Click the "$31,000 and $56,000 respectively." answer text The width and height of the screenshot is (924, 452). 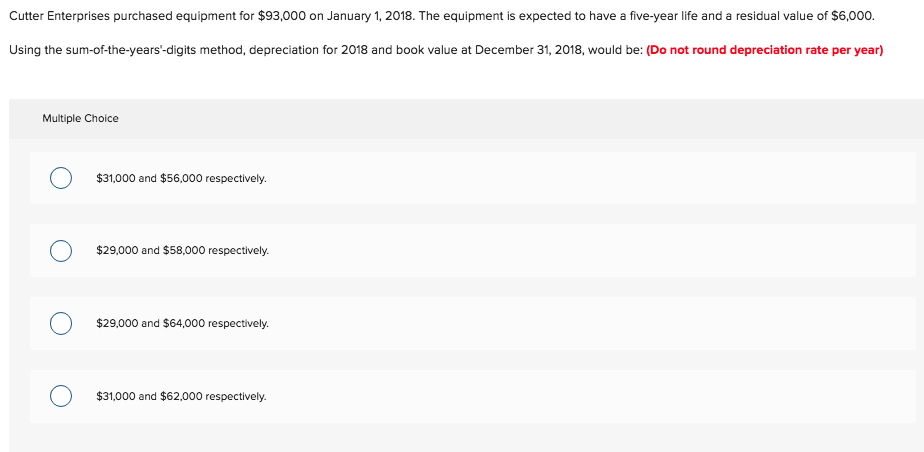(x=182, y=178)
